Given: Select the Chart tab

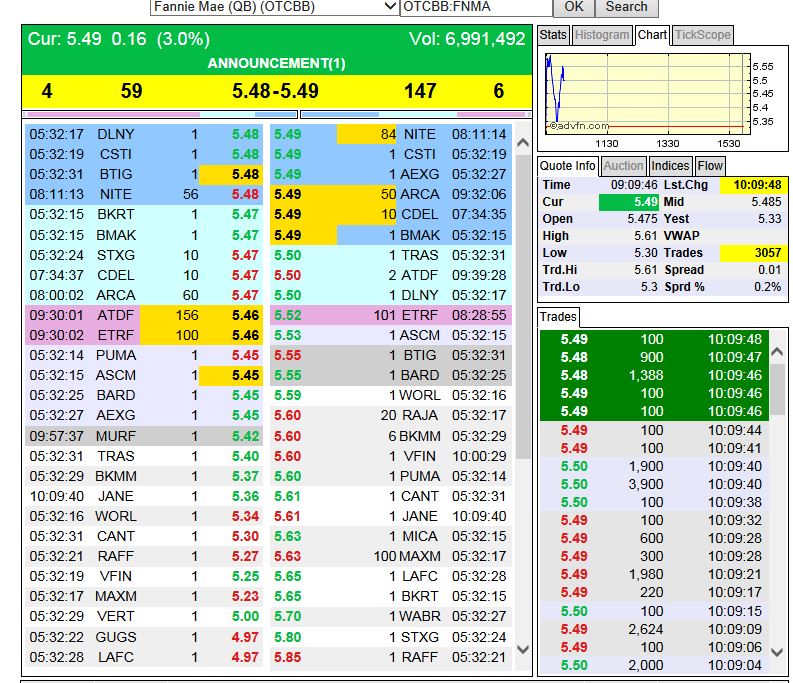Looking at the screenshot, I should point(652,35).
